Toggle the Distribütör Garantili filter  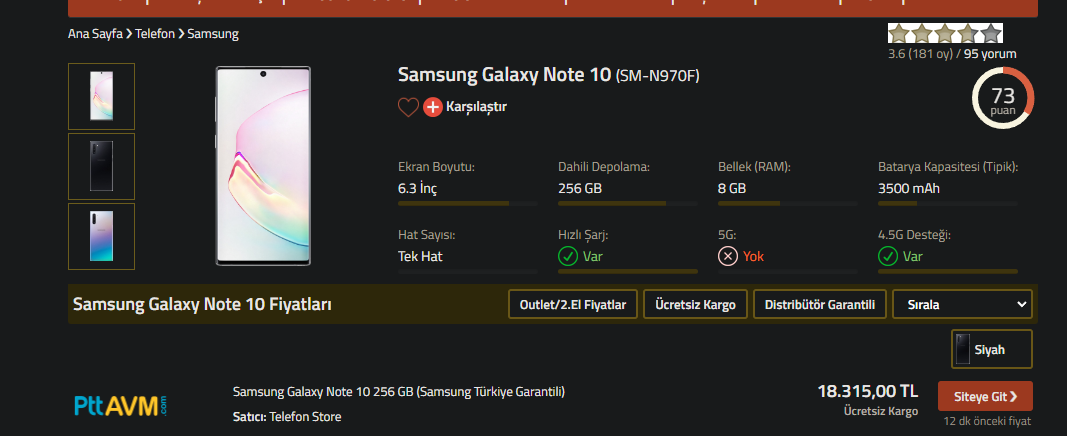(820, 304)
